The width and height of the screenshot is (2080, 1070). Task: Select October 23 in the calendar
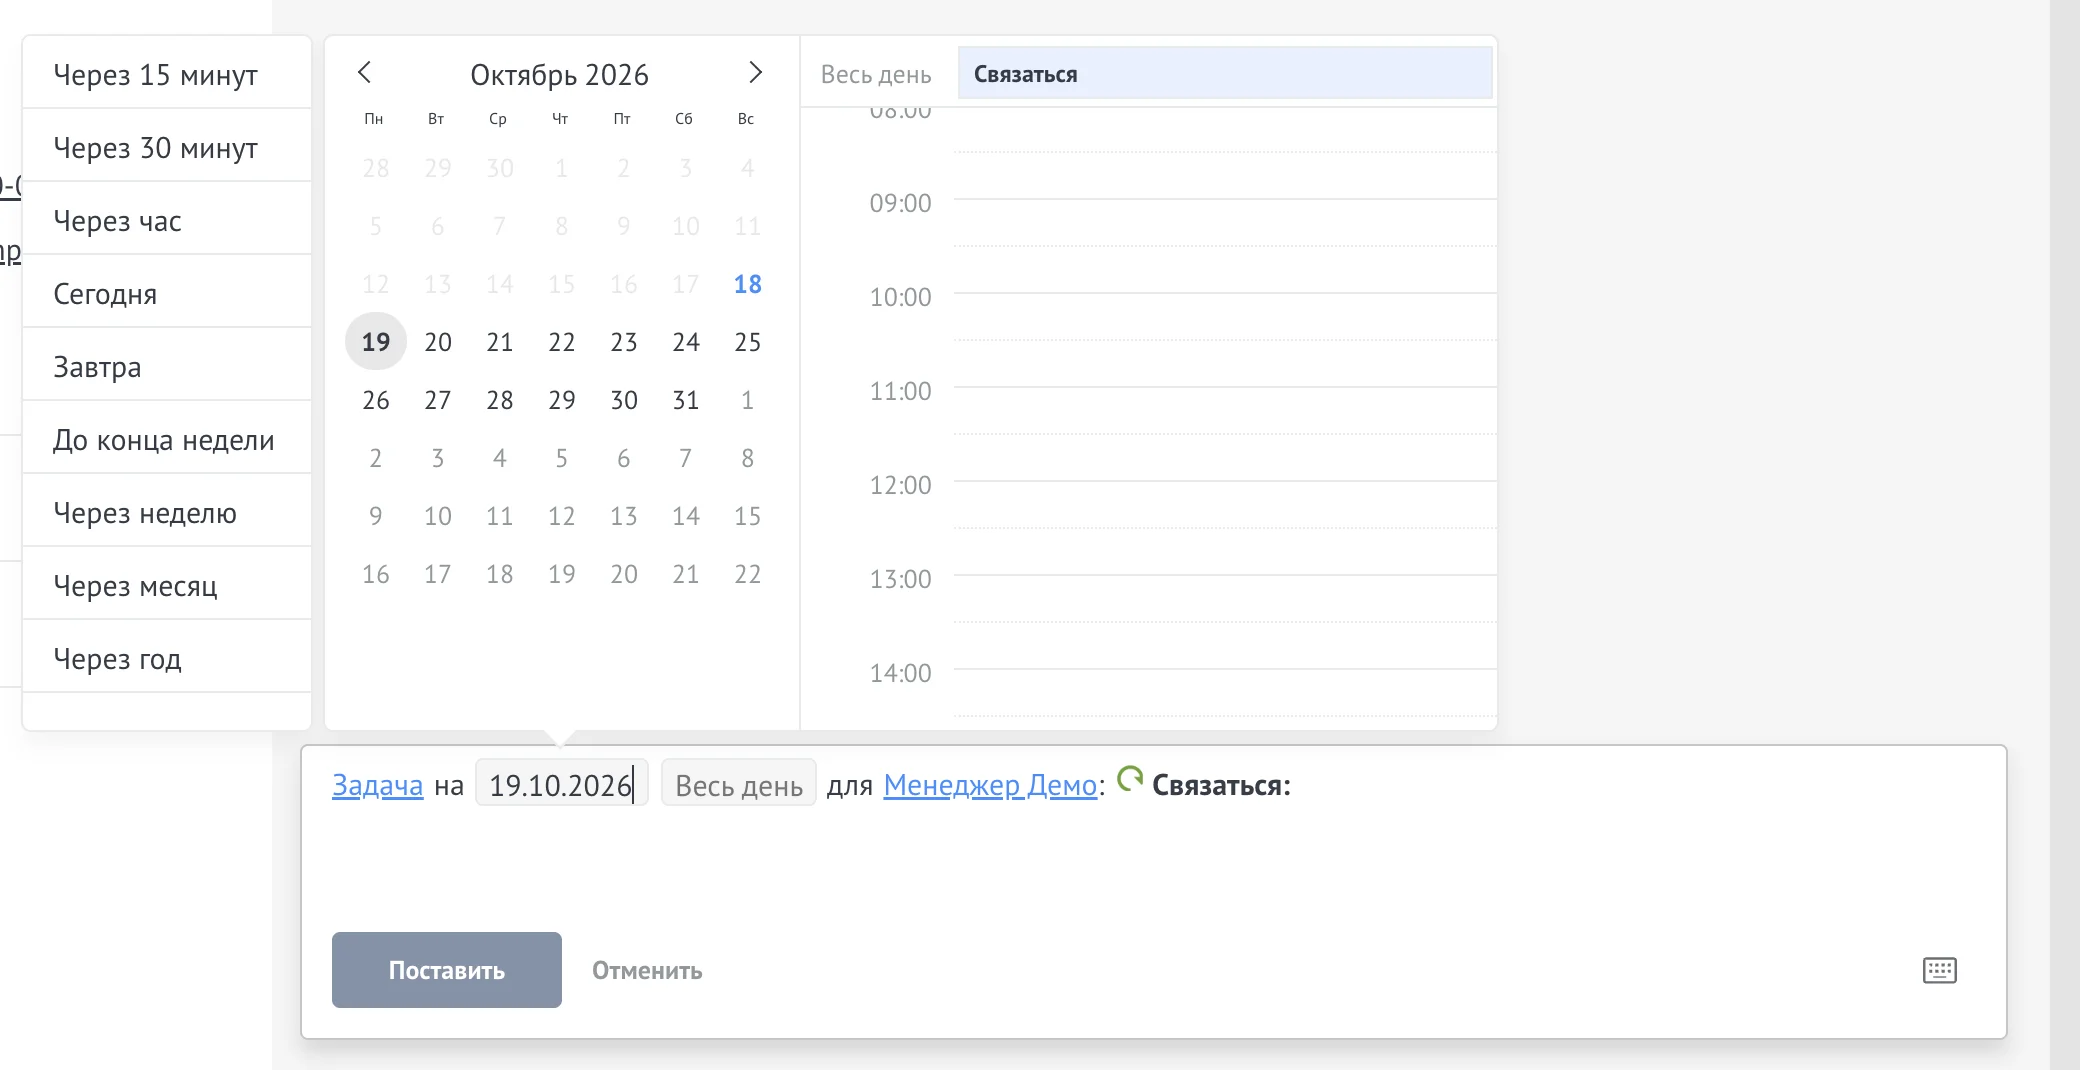point(623,342)
